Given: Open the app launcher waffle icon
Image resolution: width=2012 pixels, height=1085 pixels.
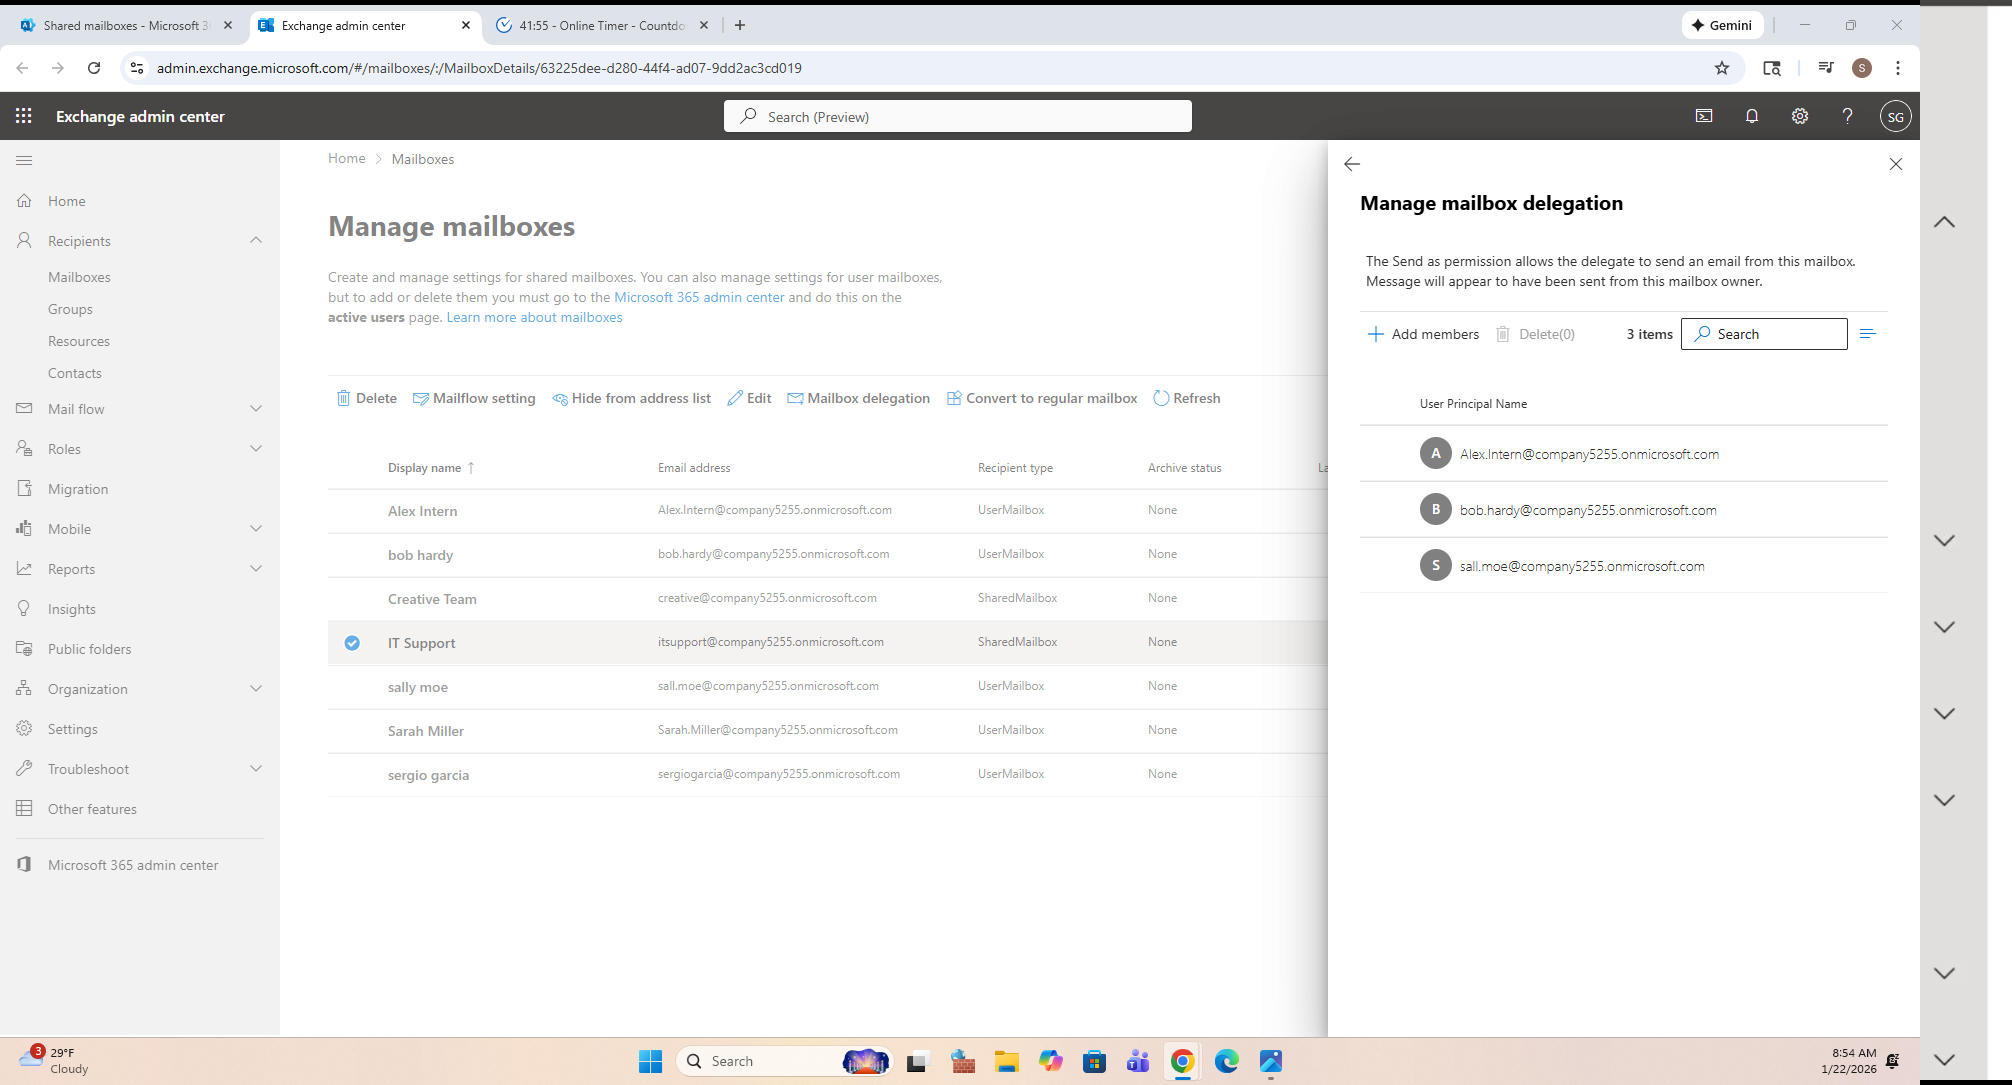Looking at the screenshot, I should click(24, 116).
